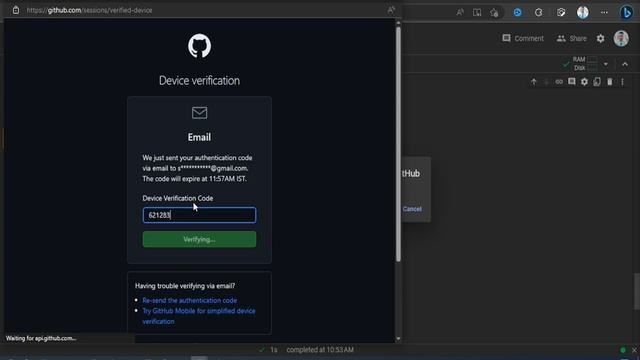Open the browser essentials icon in the Edge toolbar
The height and width of the screenshot is (360, 640).
pos(561,12)
